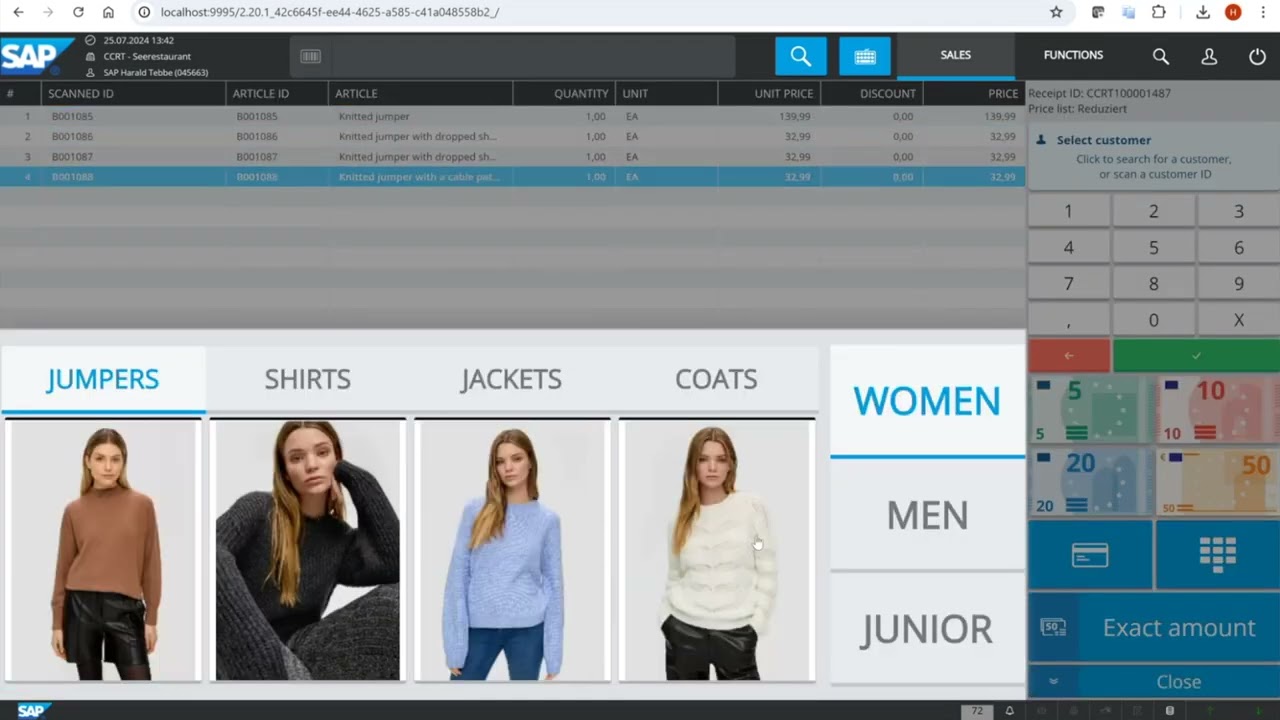Add the light blue jumper product
The image size is (1280, 720).
click(512, 550)
